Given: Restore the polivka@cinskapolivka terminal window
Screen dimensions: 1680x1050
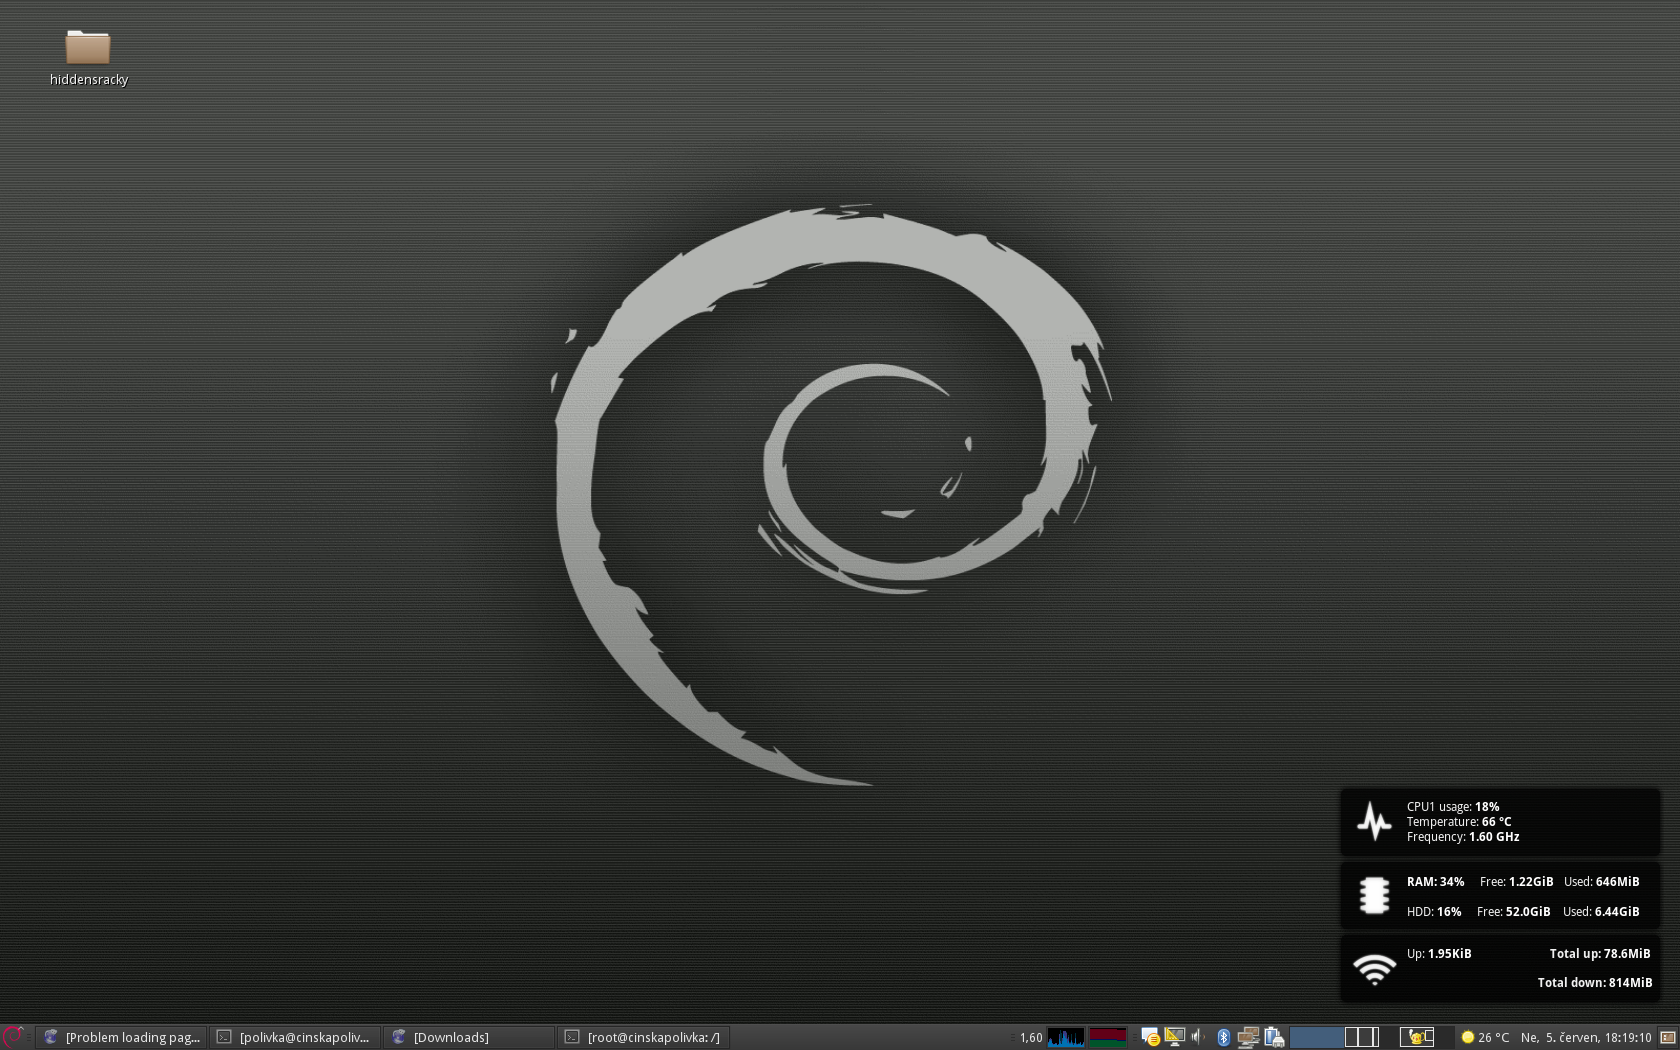Looking at the screenshot, I should [296, 1037].
